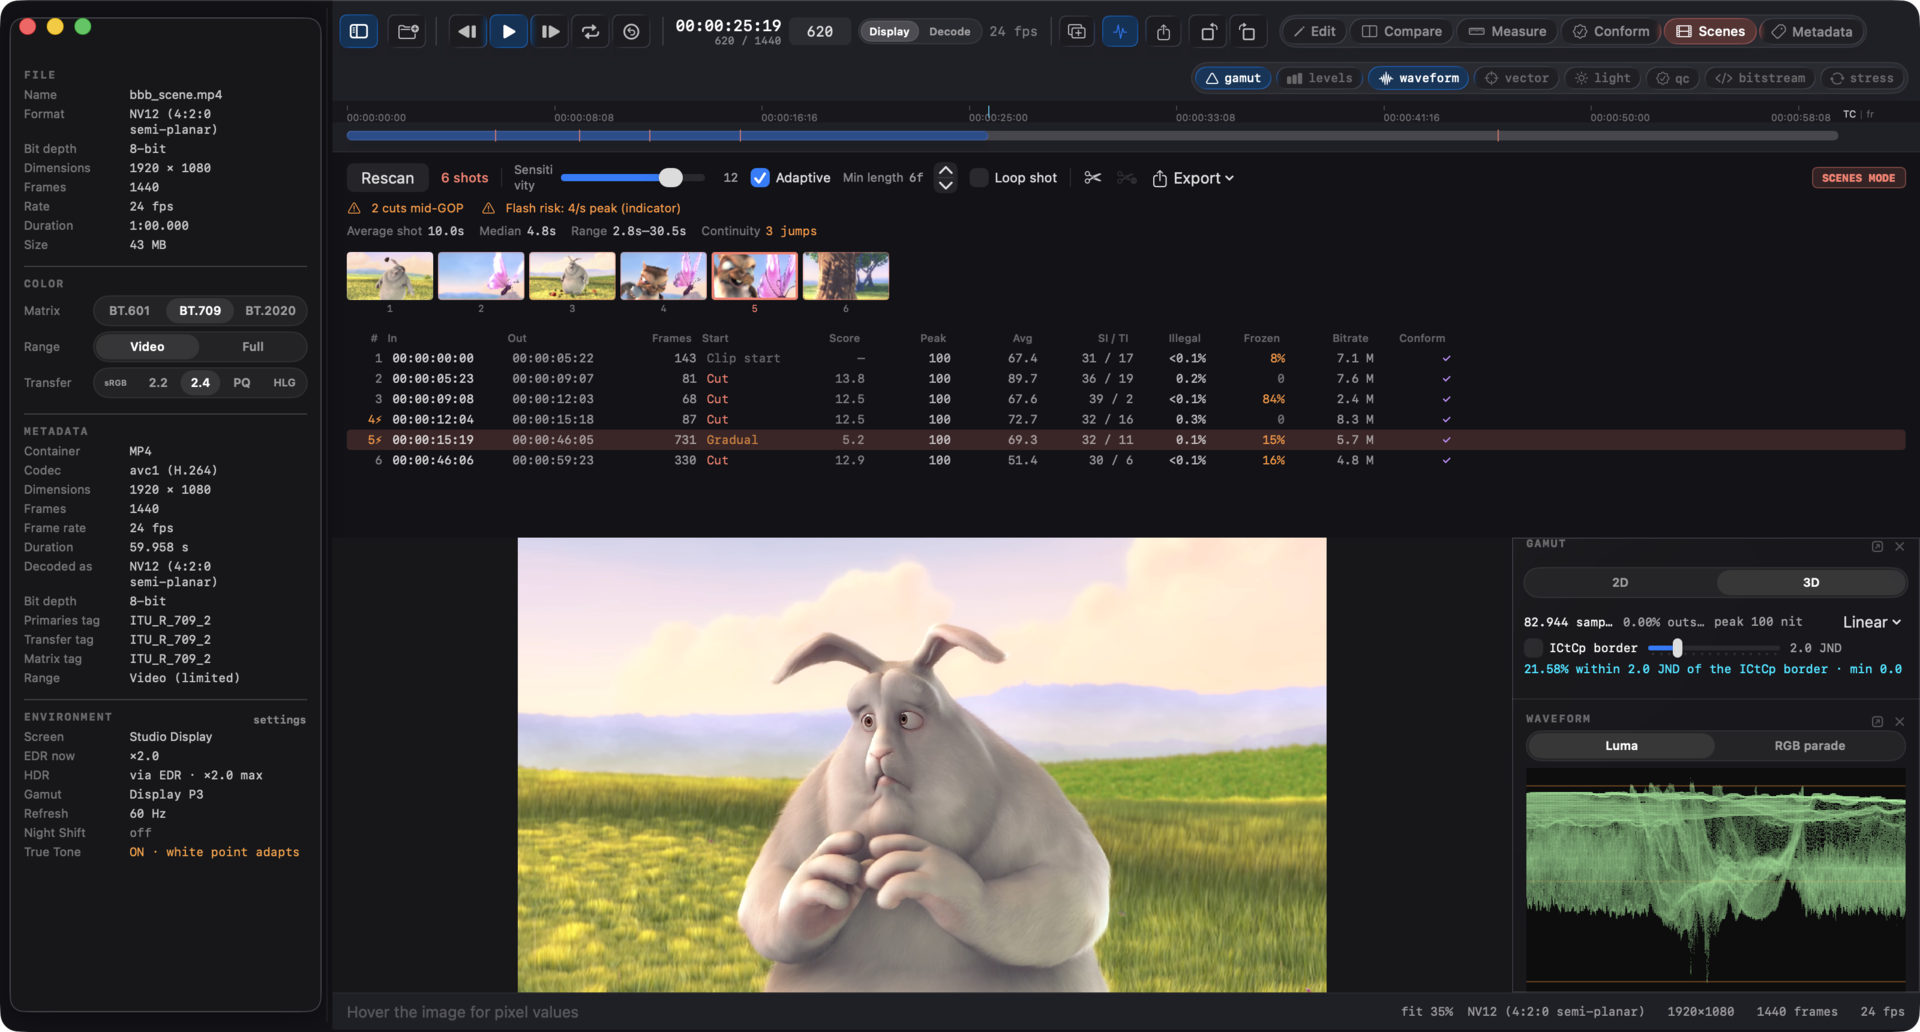
Task: Enable the stress scope
Action: (x=1861, y=78)
